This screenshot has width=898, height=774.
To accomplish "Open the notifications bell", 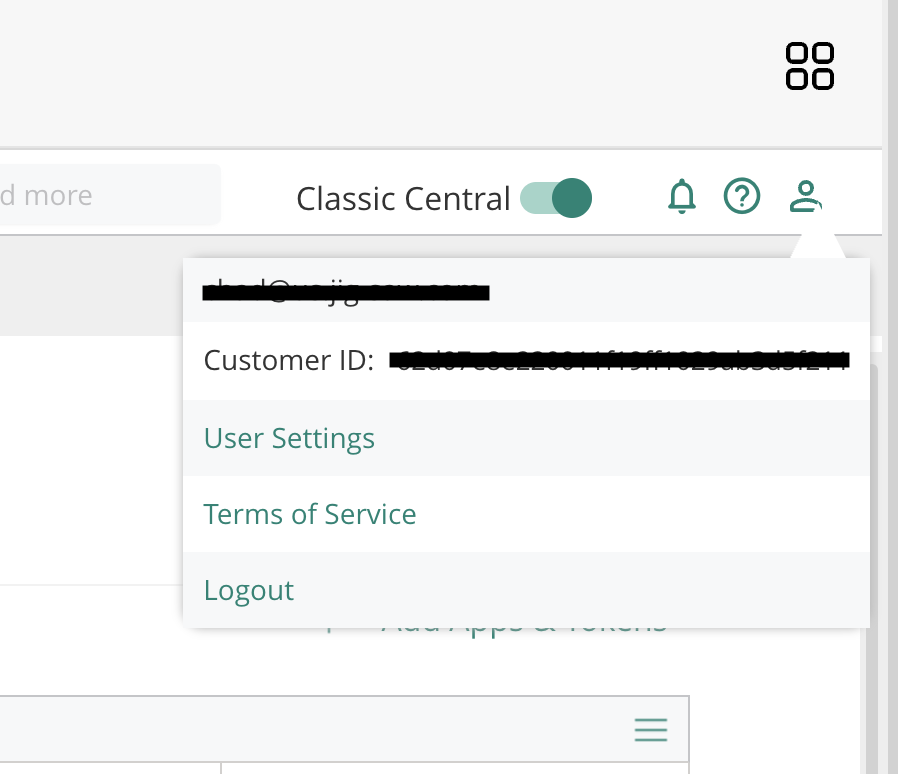I will tap(682, 197).
